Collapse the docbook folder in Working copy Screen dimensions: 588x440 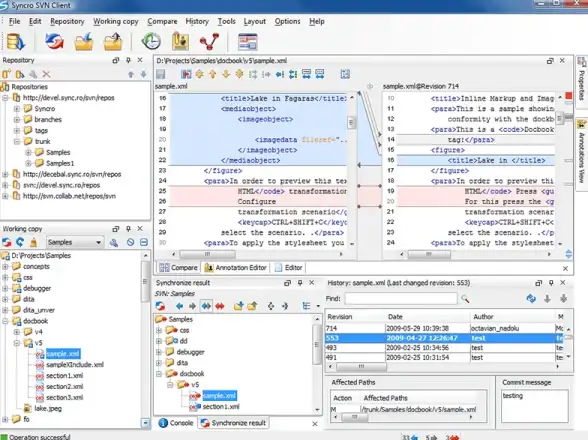point(5,321)
